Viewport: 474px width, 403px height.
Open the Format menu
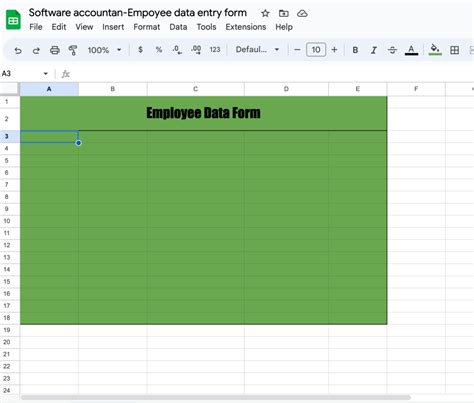point(147,27)
